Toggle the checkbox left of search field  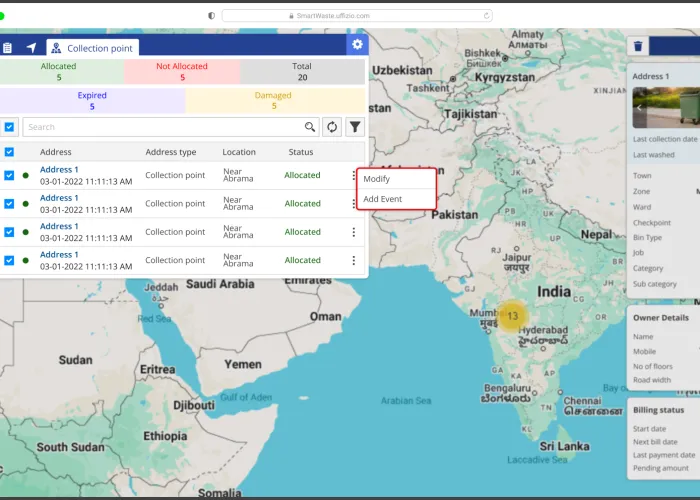[10, 127]
